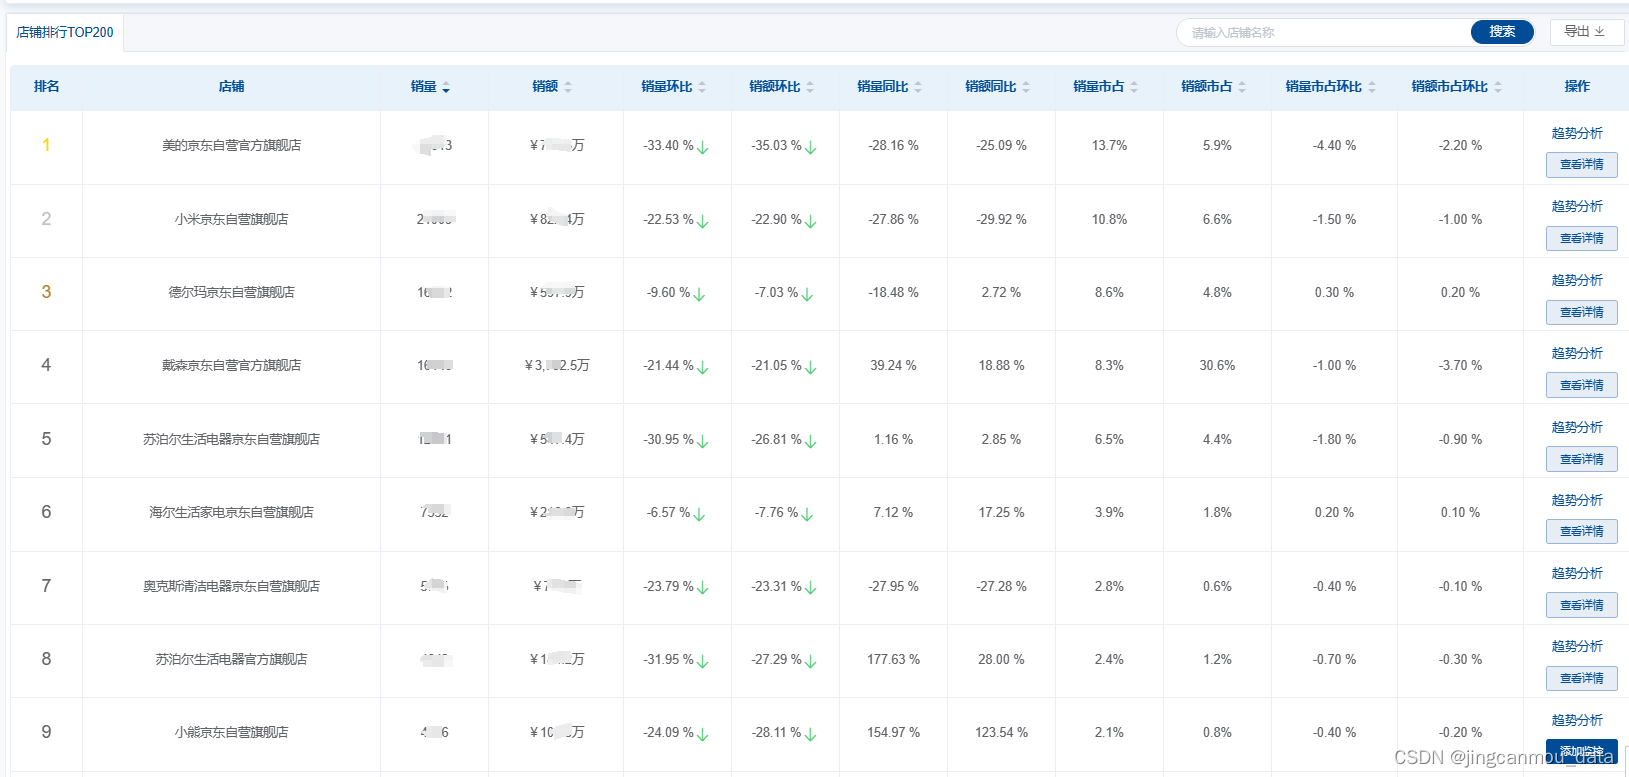The image size is (1629, 777).
Task: Open 趋势分析 for 小米京东自营旗舰店
Action: coord(1577,206)
